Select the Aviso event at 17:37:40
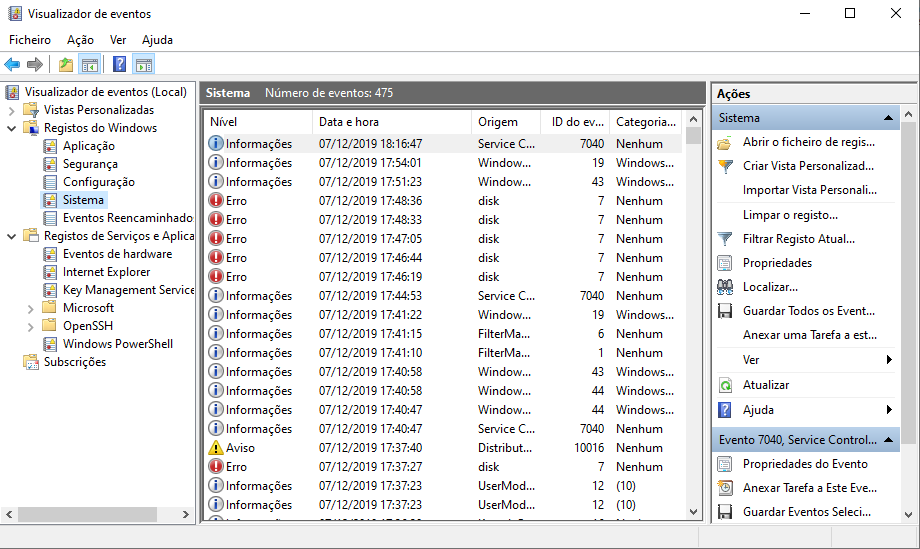This screenshot has height=549, width=920. (x=444, y=448)
